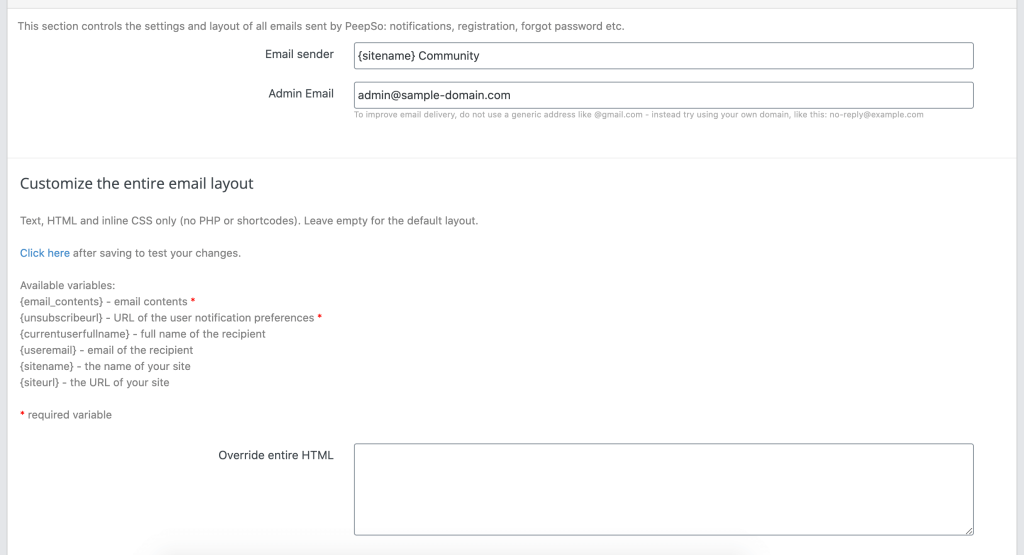
Task: Open the 'Click here' test link
Action: pos(44,253)
